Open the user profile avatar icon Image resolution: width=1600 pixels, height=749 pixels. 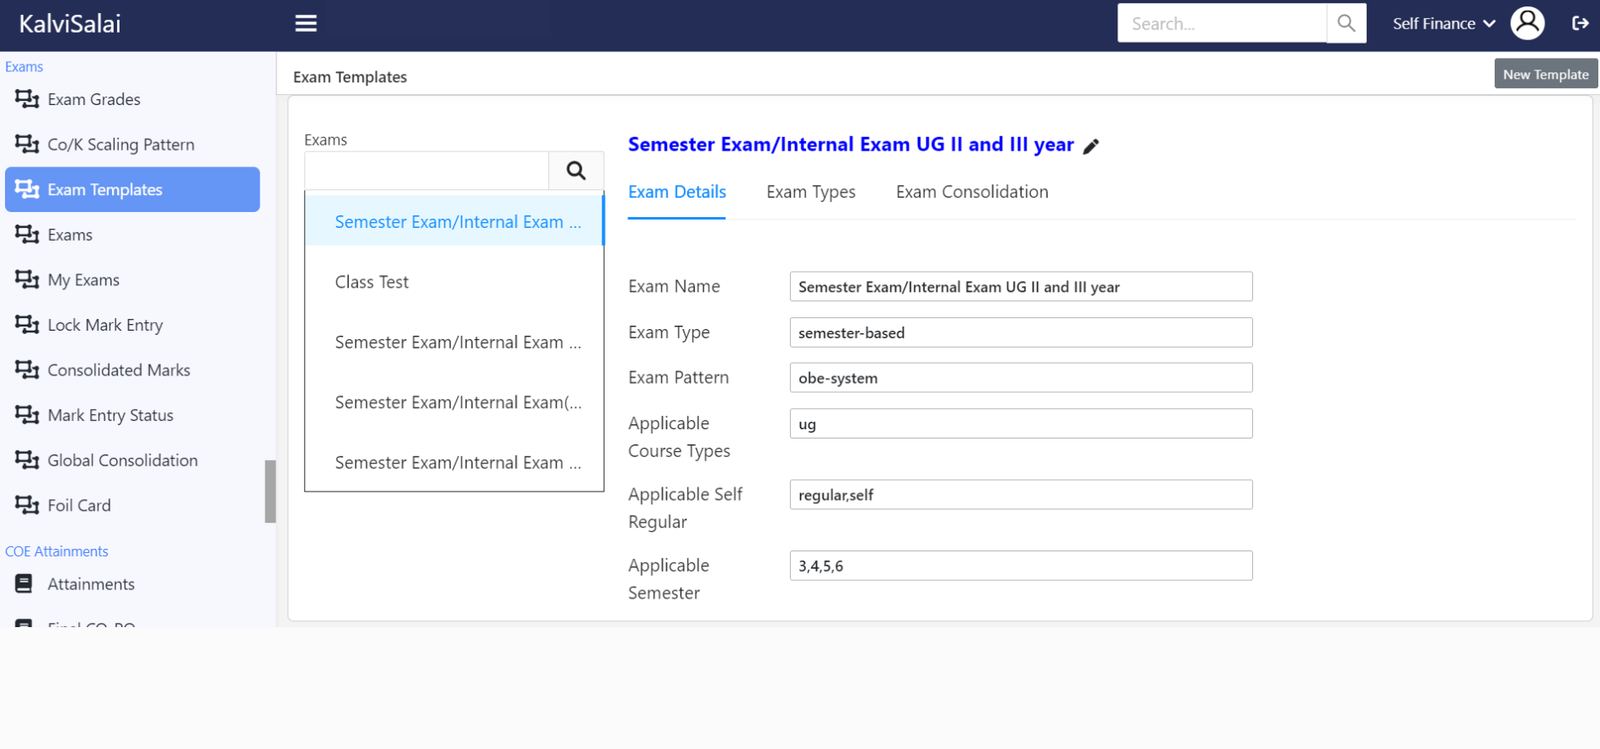pyautogui.click(x=1527, y=23)
